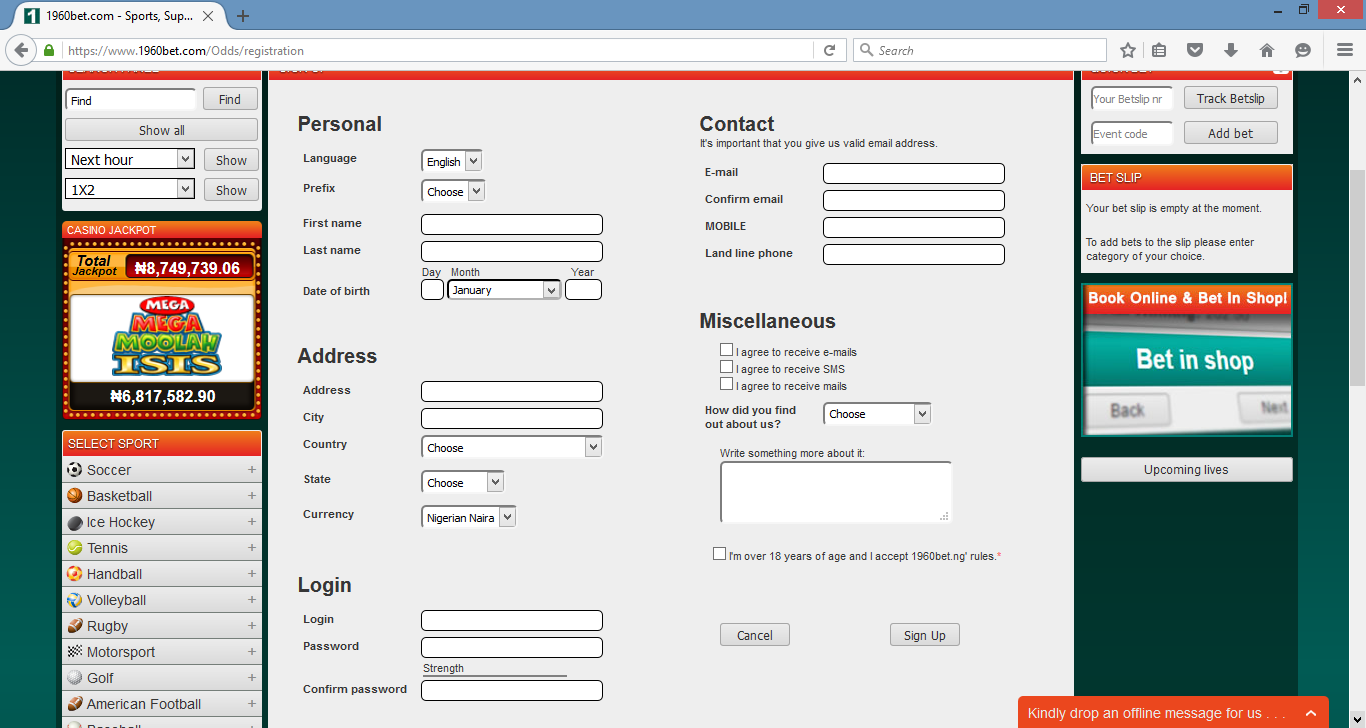The image size is (1366, 728).
Task: Click the Ice Hockey puck icon
Action: pyautogui.click(x=74, y=522)
